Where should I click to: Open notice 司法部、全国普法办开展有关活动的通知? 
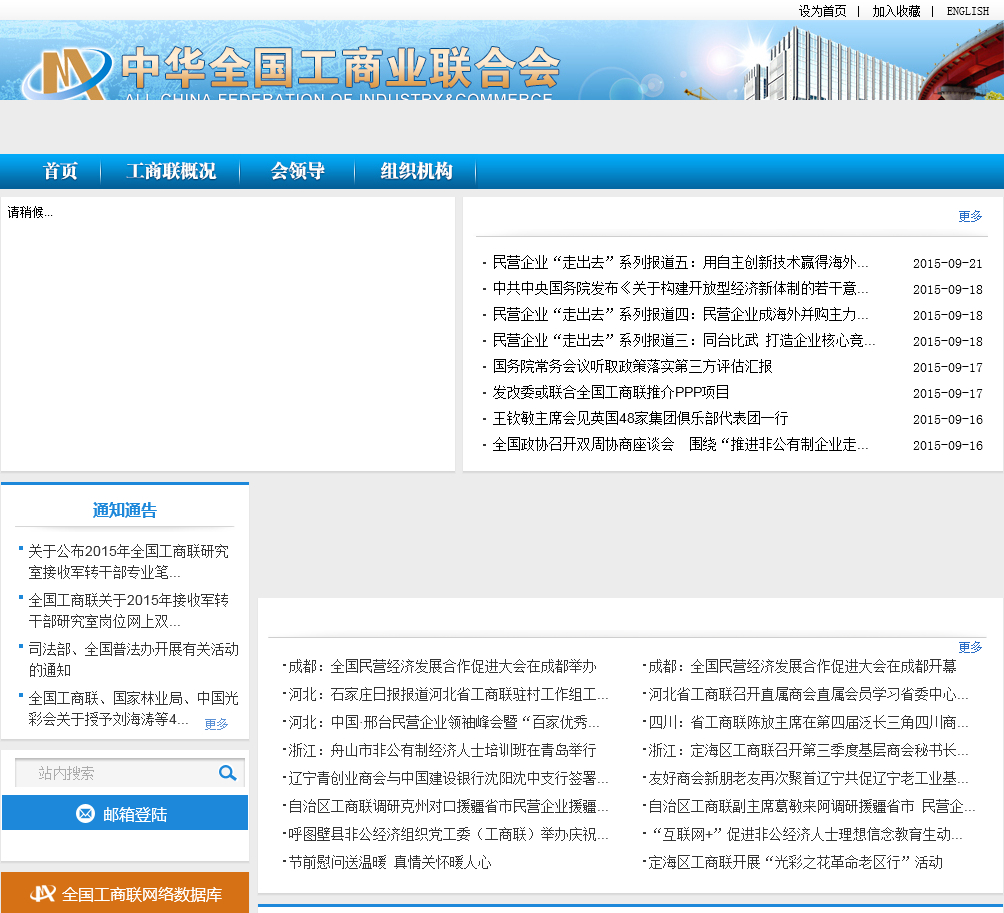coord(133,659)
